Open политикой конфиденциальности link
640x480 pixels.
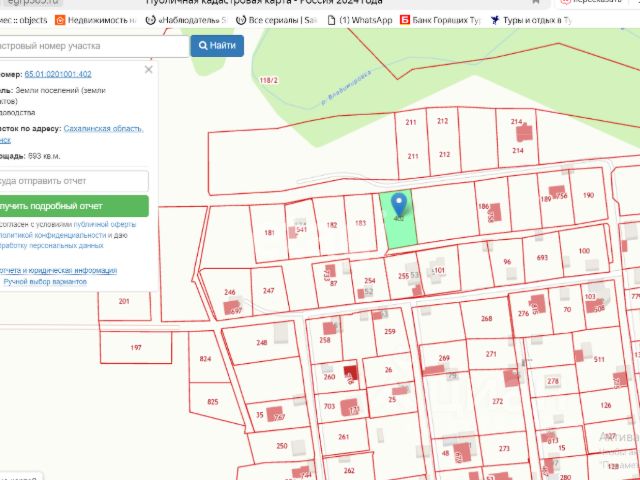click(52, 235)
